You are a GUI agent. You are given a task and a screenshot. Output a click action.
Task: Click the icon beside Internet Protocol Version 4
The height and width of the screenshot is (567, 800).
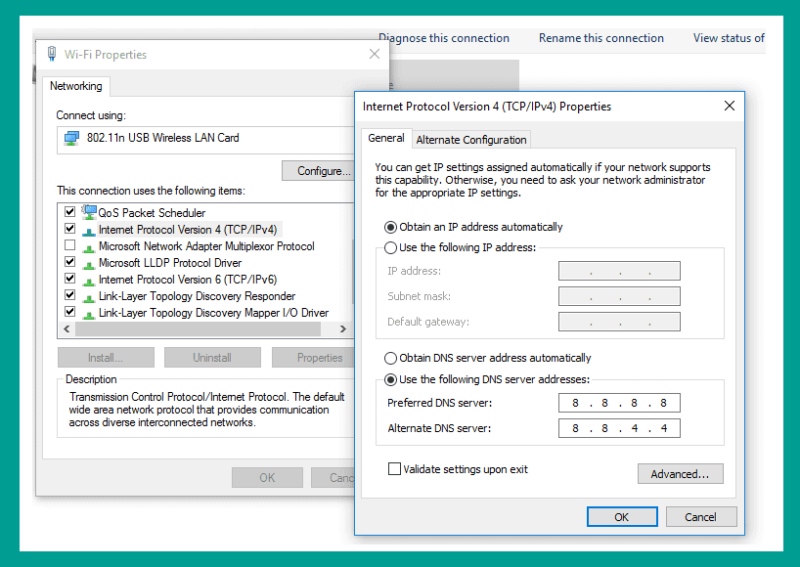89,231
